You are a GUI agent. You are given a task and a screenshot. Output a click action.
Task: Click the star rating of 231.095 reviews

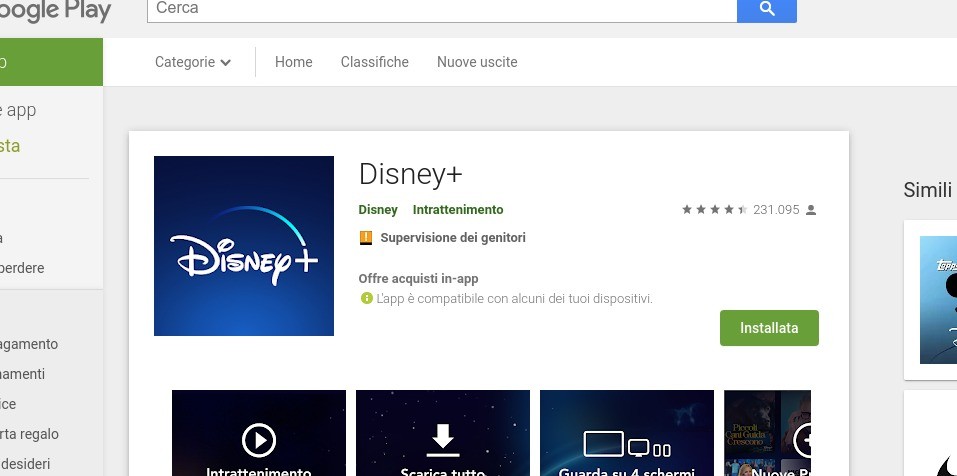(715, 210)
